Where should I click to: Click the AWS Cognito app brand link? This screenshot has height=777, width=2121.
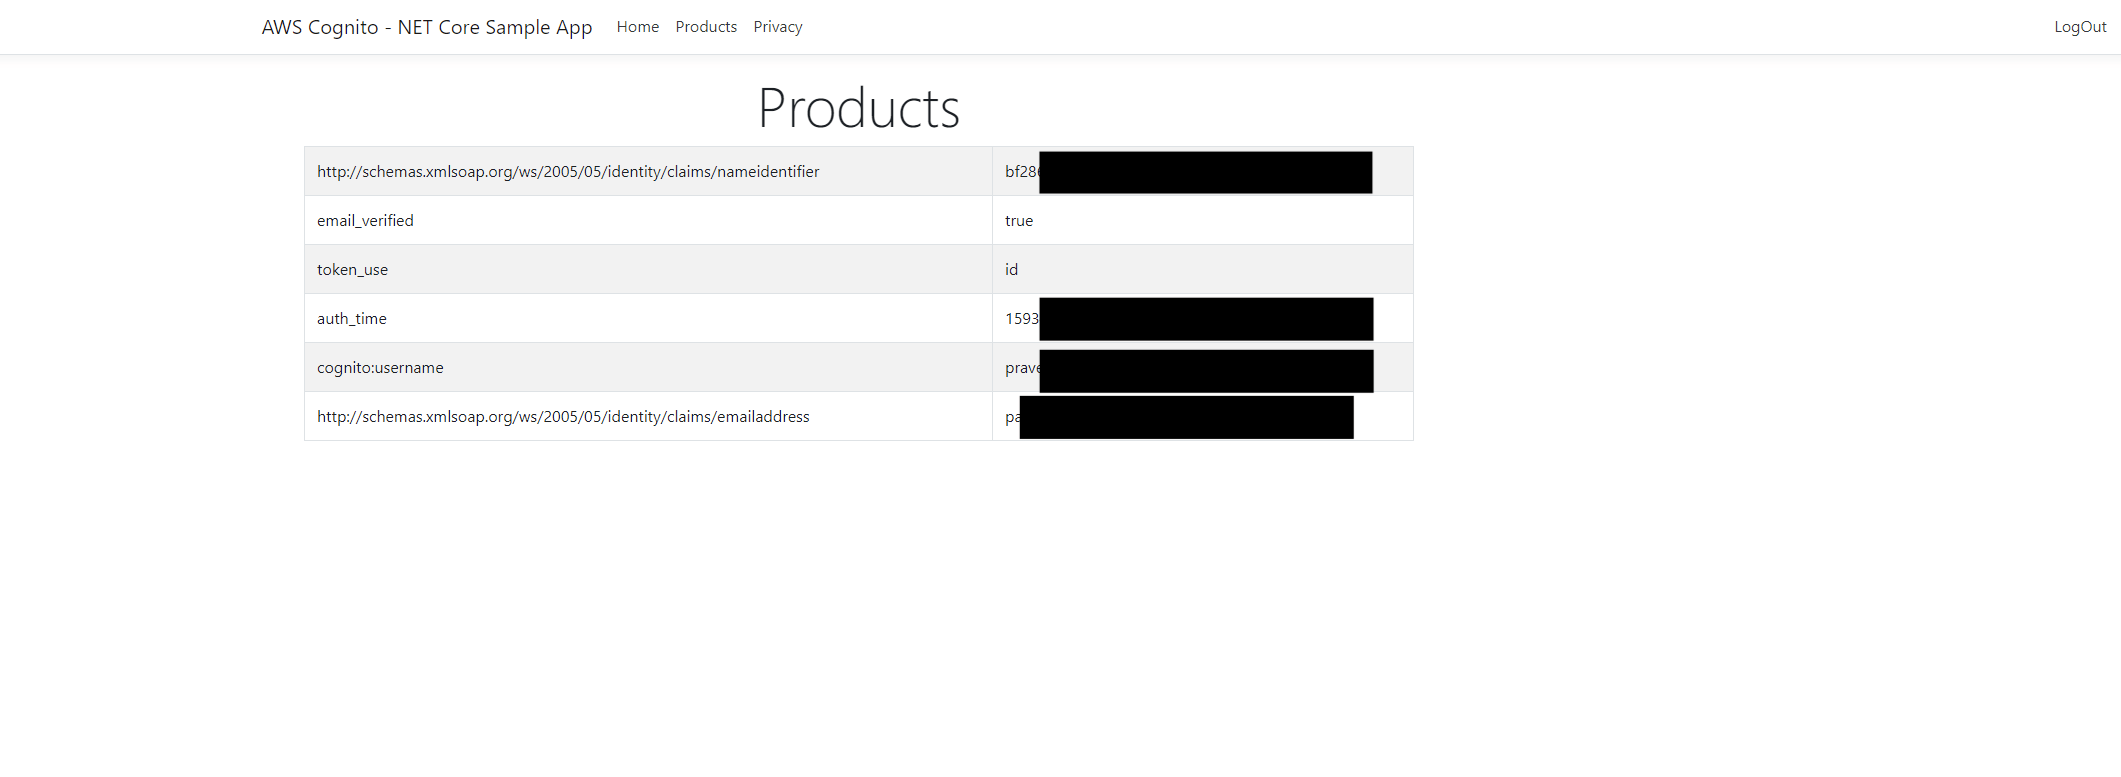coord(427,27)
